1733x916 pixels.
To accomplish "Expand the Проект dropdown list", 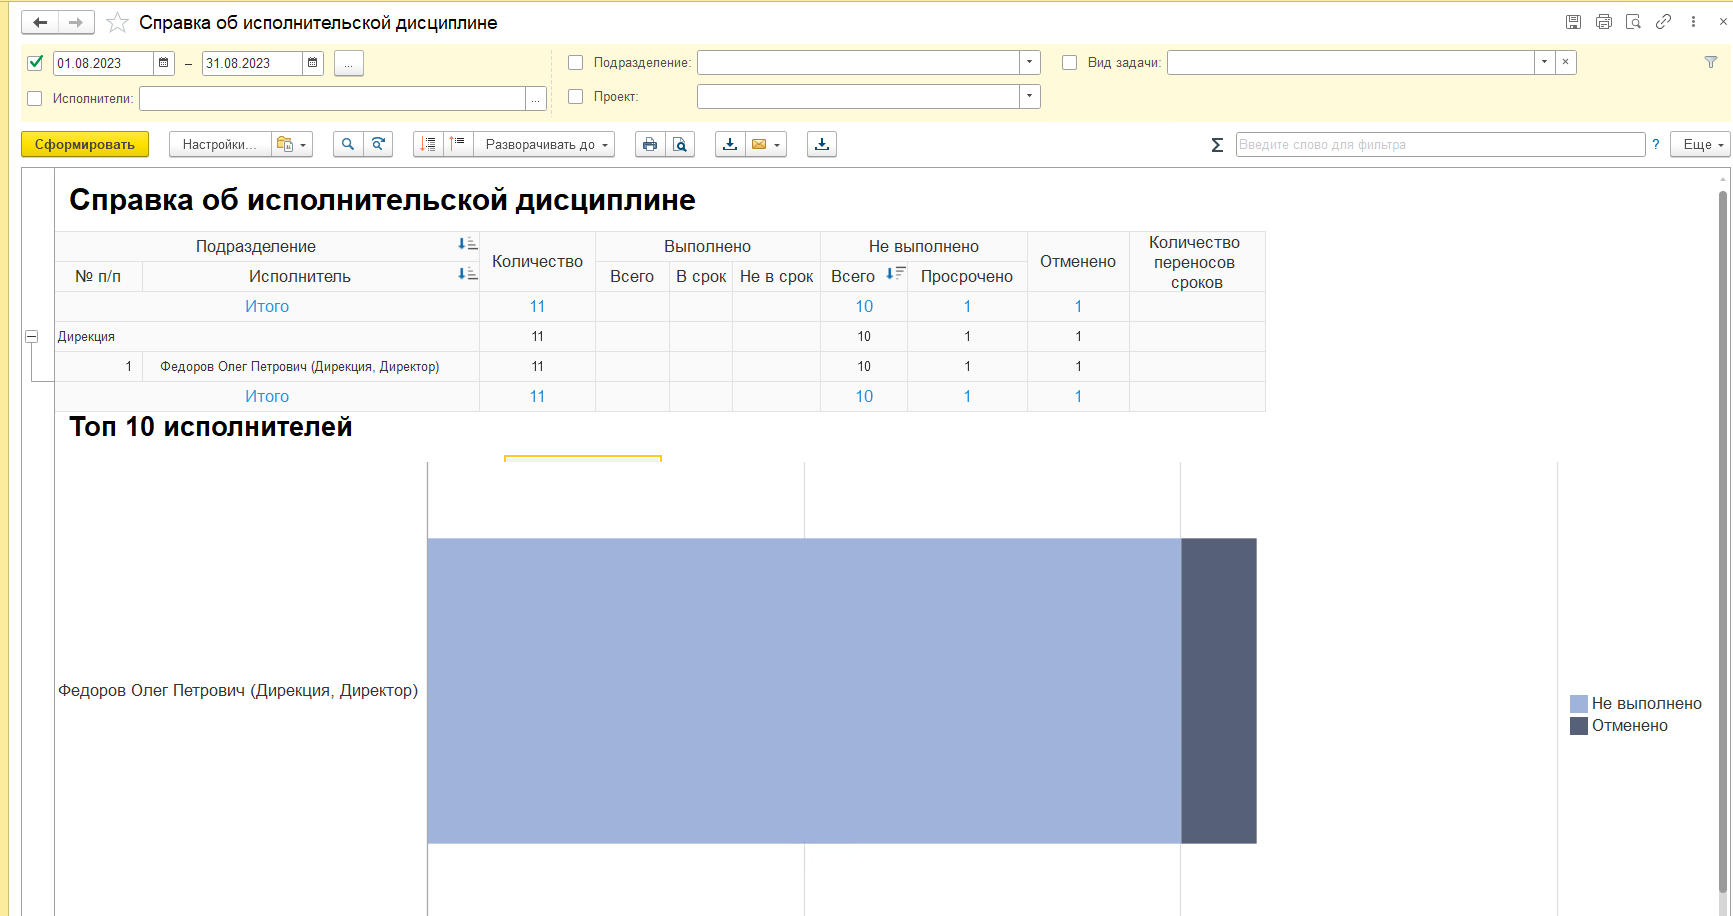I will point(1029,97).
